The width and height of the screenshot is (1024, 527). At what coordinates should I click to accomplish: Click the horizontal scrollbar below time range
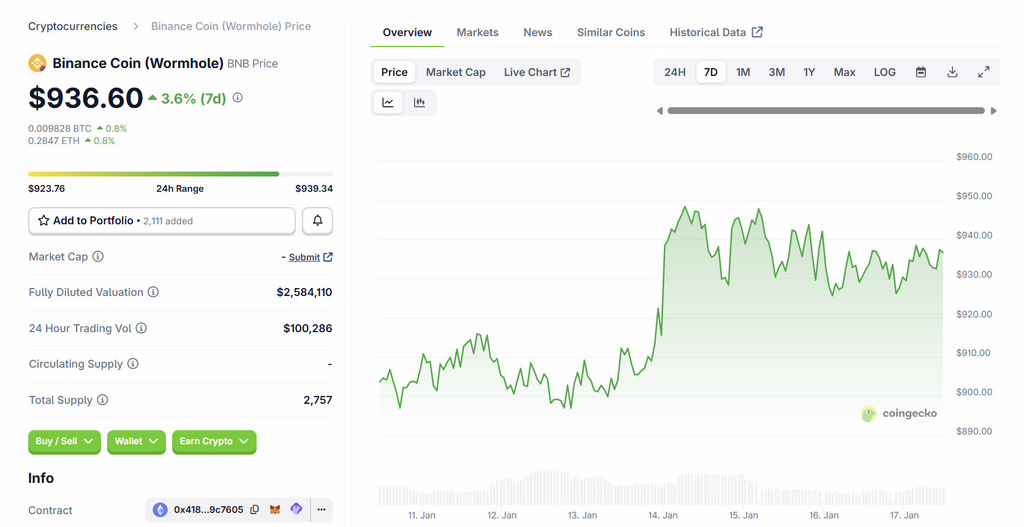826,111
